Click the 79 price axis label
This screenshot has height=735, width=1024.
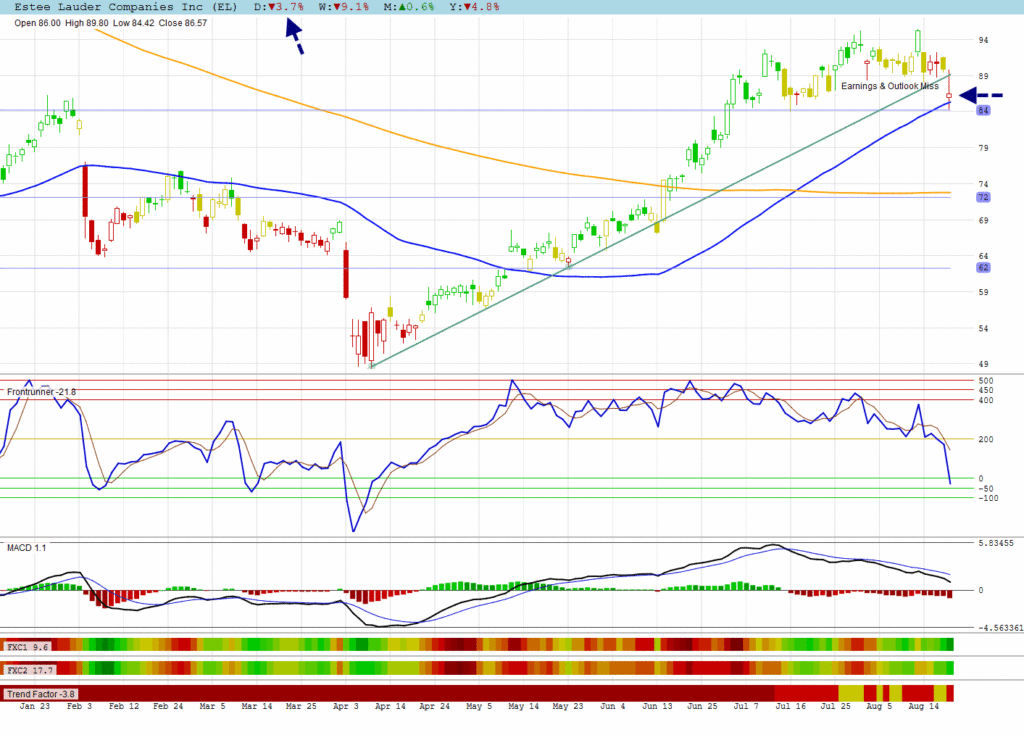point(983,148)
